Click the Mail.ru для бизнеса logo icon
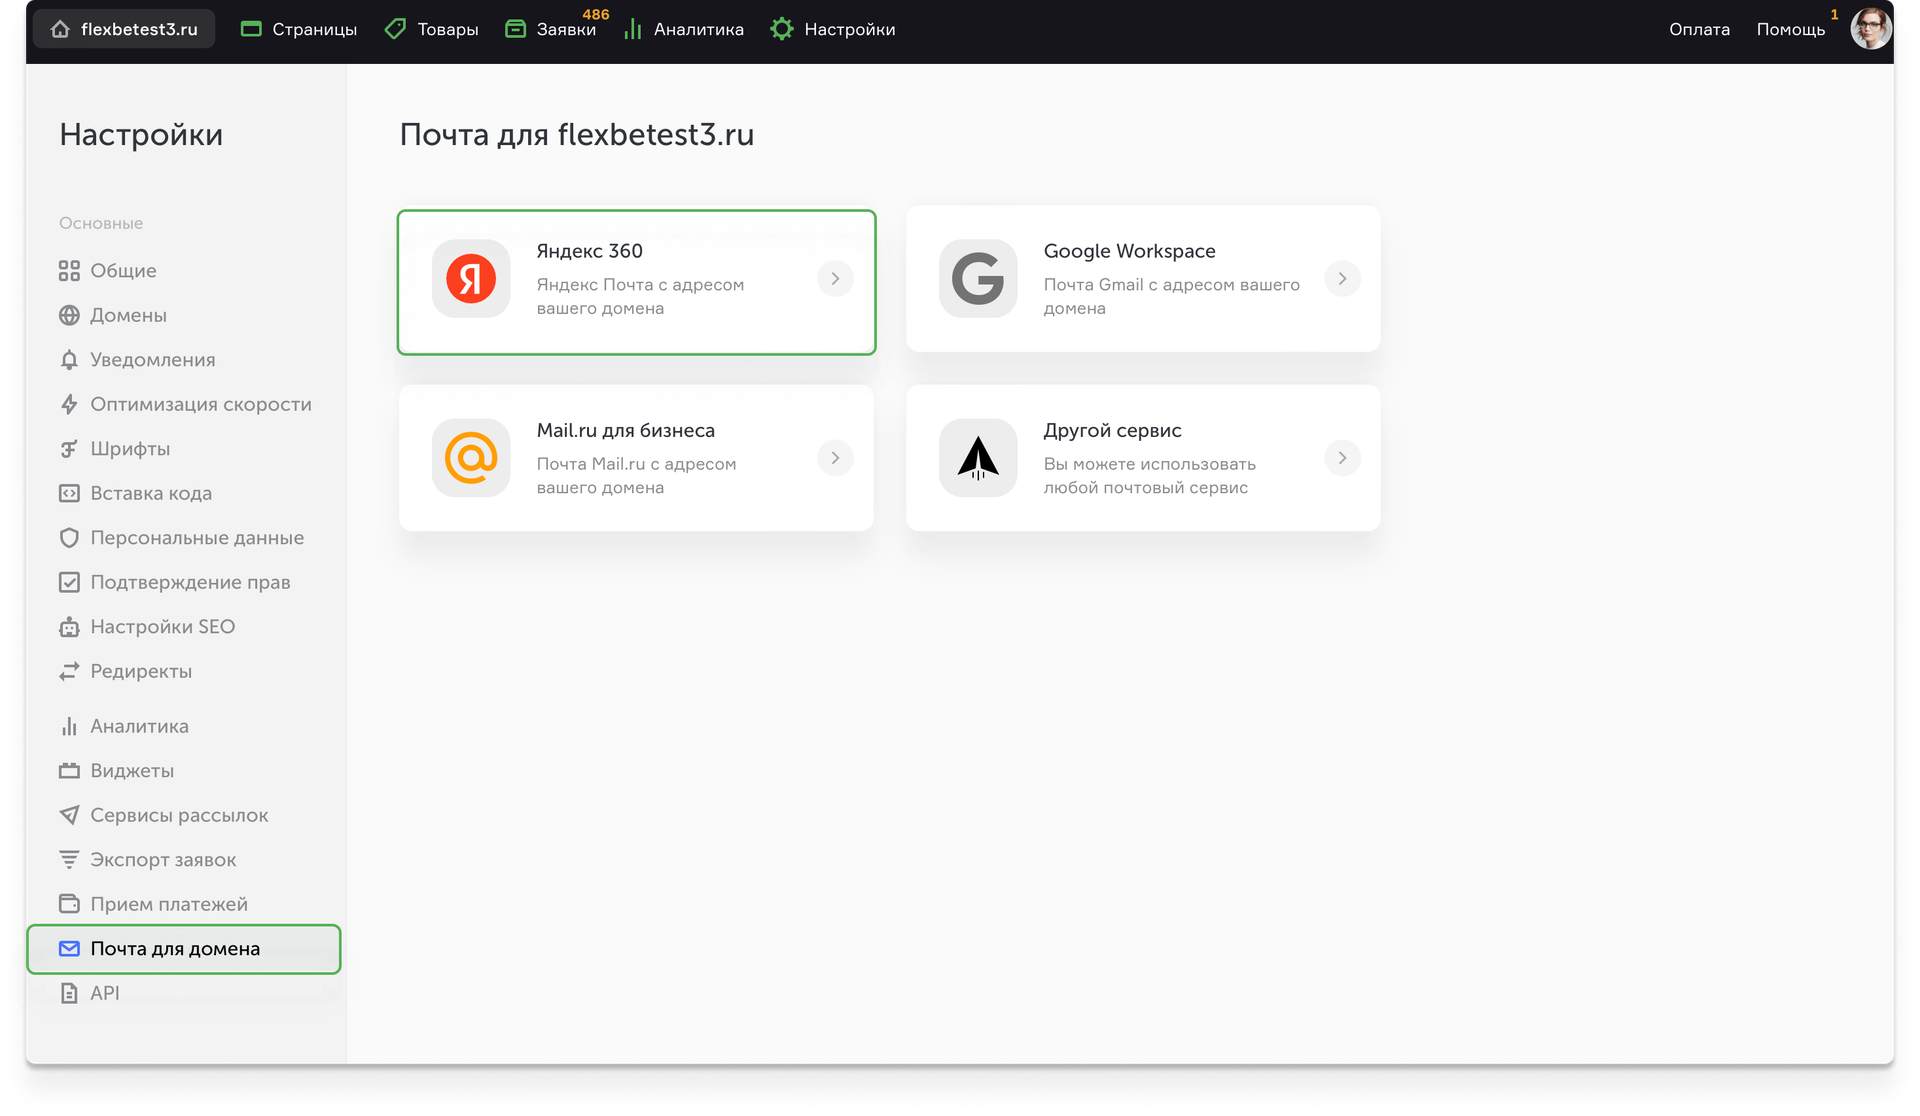The height and width of the screenshot is (1116, 1920). tap(471, 458)
